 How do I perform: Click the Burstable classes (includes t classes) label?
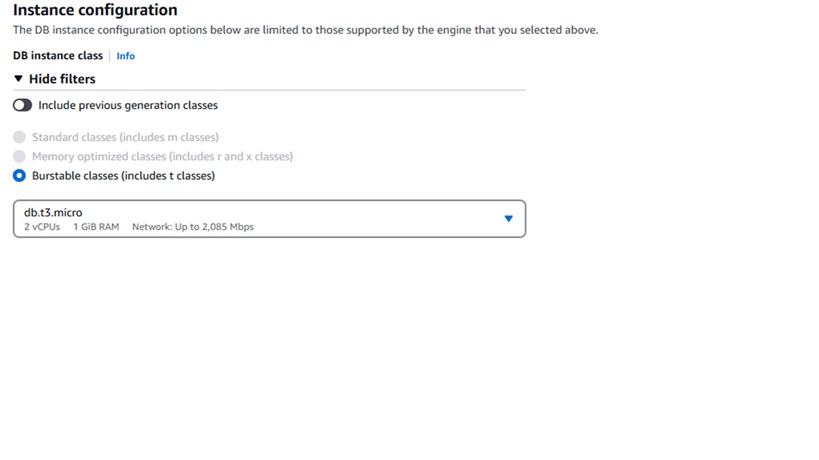pyautogui.click(x=123, y=176)
